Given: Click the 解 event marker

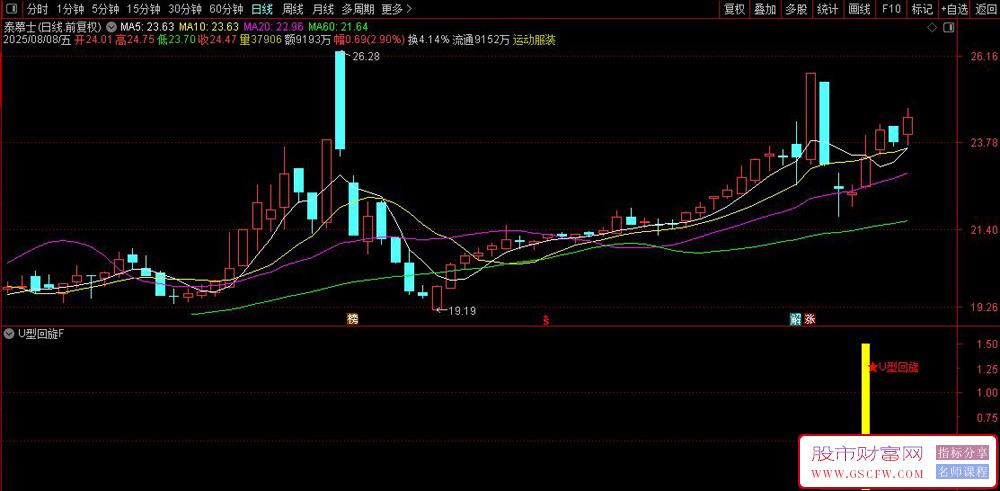Looking at the screenshot, I should pos(795,319).
